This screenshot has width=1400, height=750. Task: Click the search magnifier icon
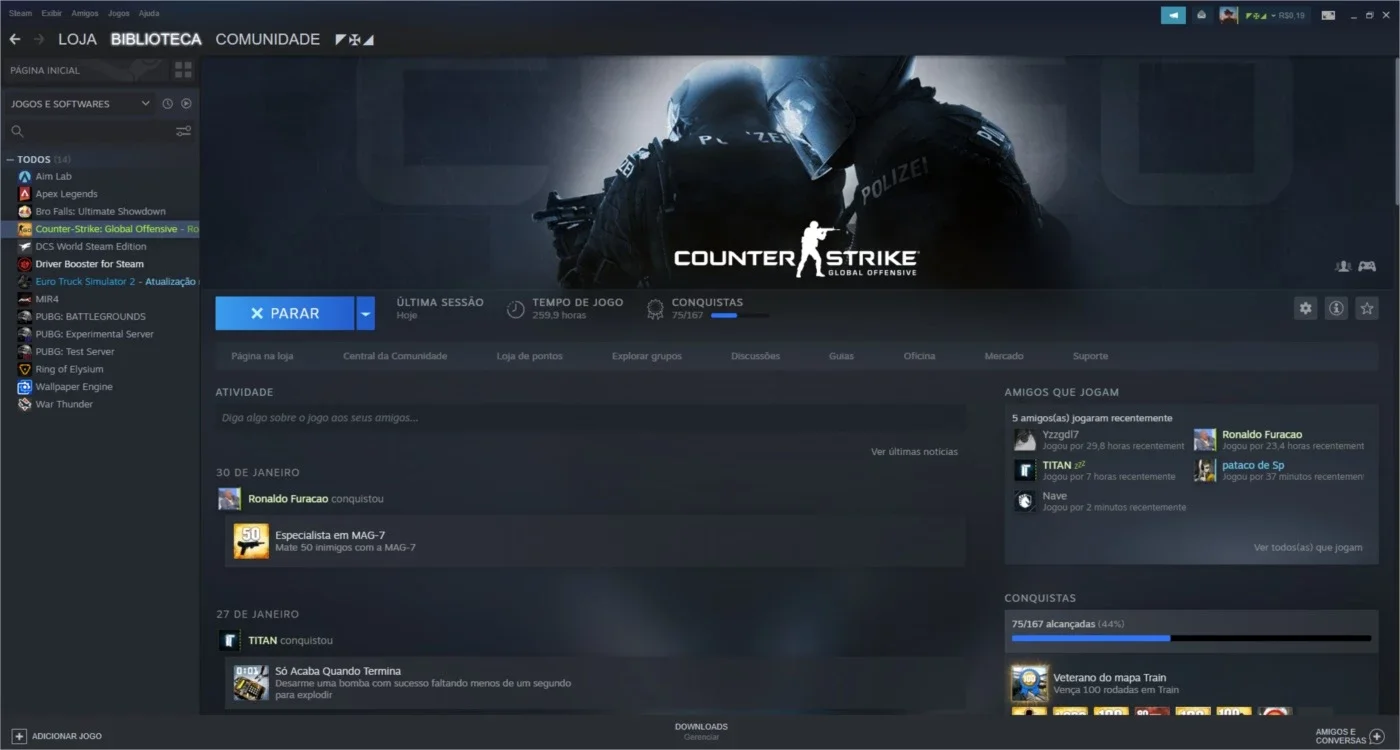[x=17, y=131]
